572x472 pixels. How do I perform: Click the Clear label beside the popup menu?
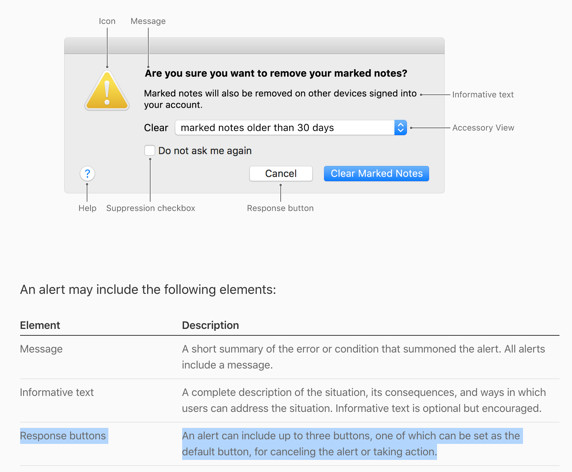156,128
